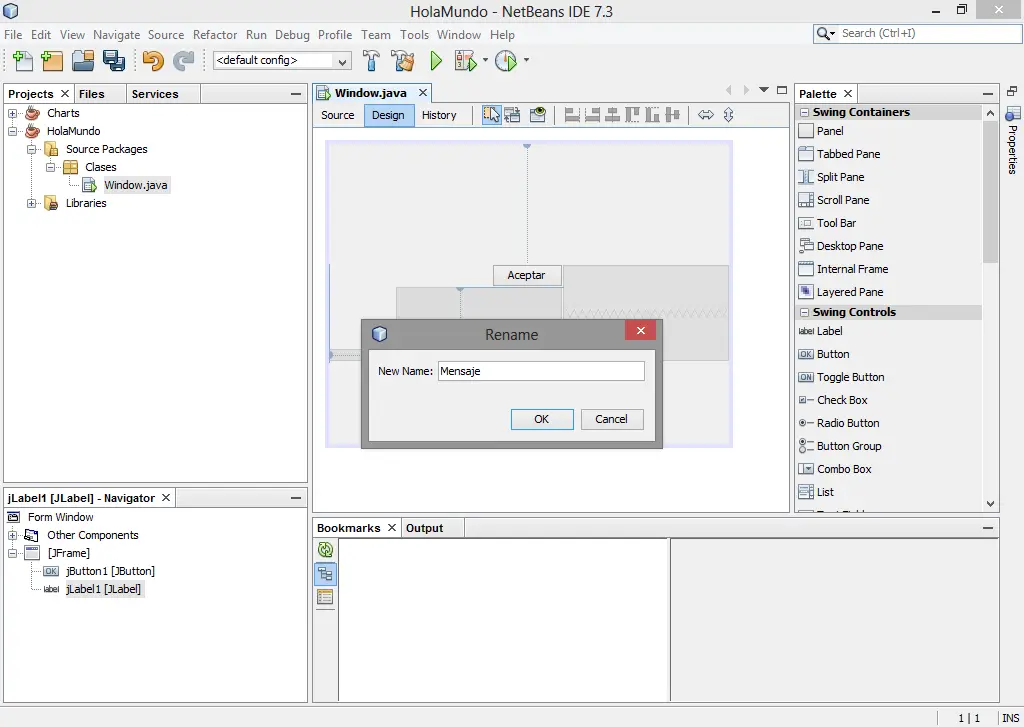This screenshot has height=727, width=1024.
Task: Activate Connection Mode in the designer toolbar
Action: click(x=512, y=114)
